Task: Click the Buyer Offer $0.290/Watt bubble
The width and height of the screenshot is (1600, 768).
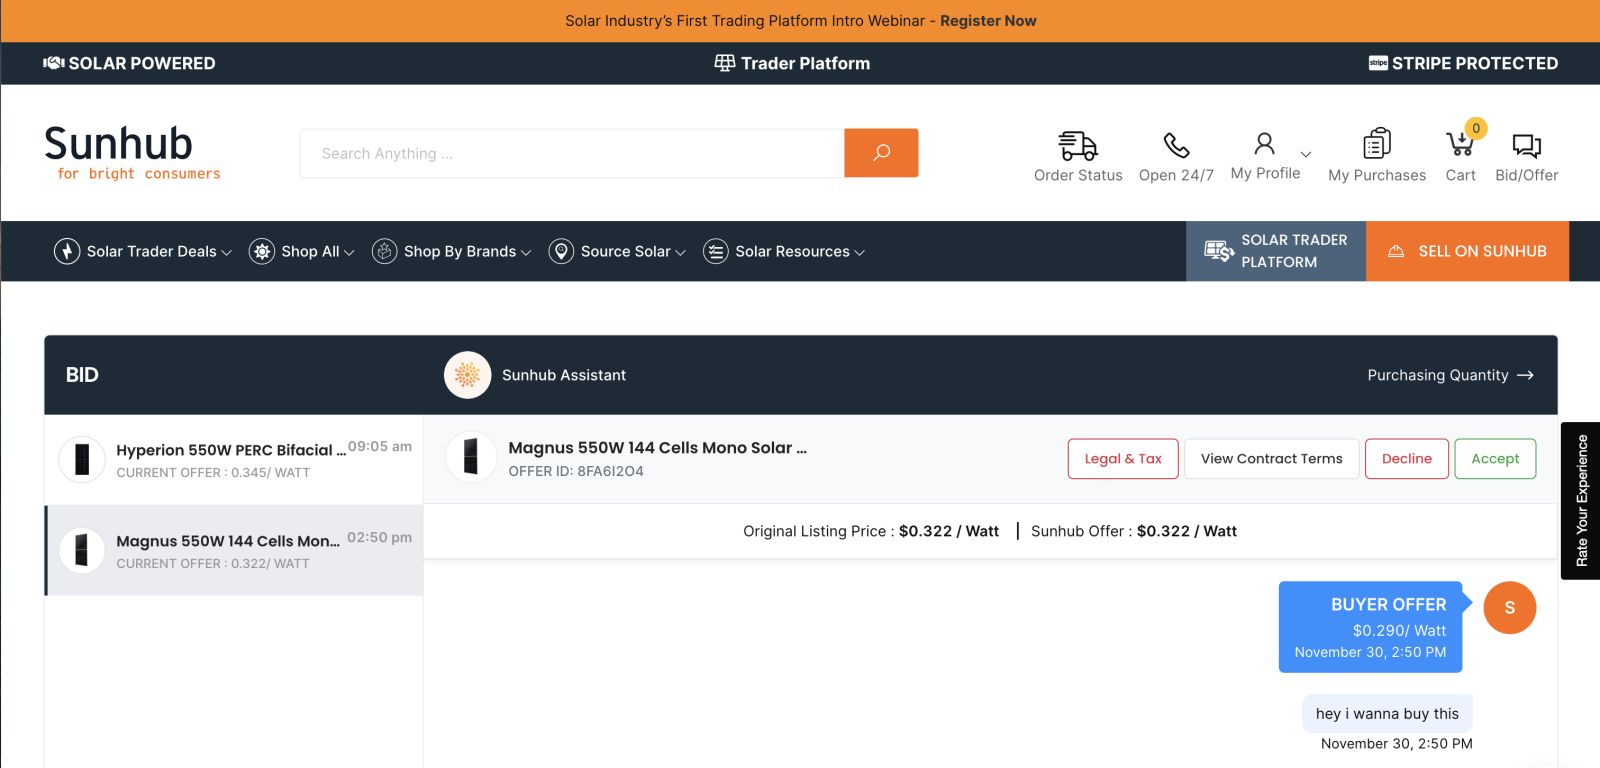Action: pos(1370,627)
